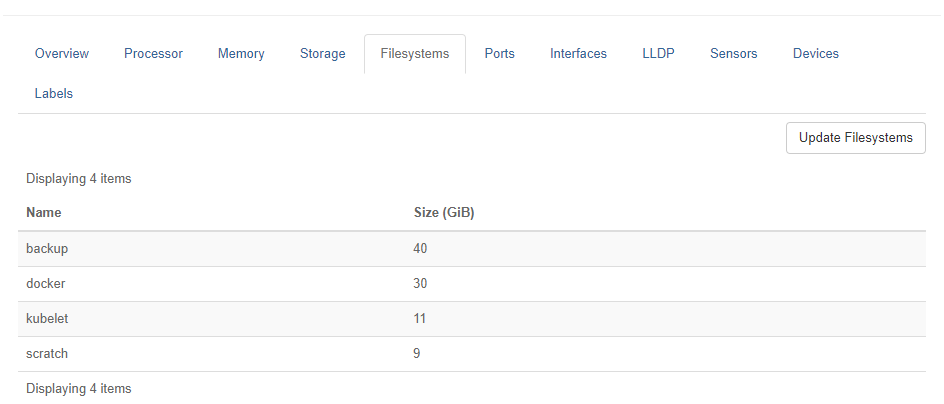Image resolution: width=944 pixels, height=404 pixels.
Task: Select the backup filesystem row
Action: [x=47, y=248]
